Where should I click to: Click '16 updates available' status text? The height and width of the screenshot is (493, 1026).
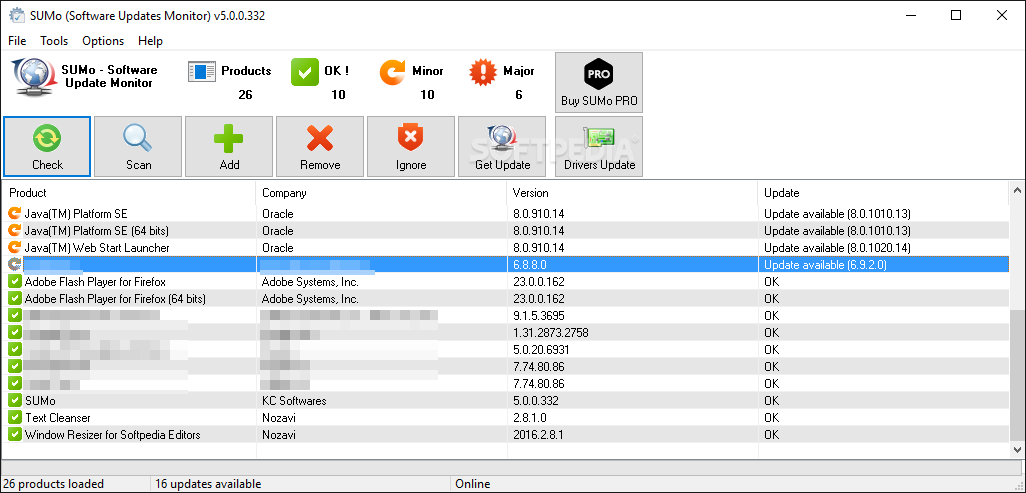pyautogui.click(x=208, y=484)
